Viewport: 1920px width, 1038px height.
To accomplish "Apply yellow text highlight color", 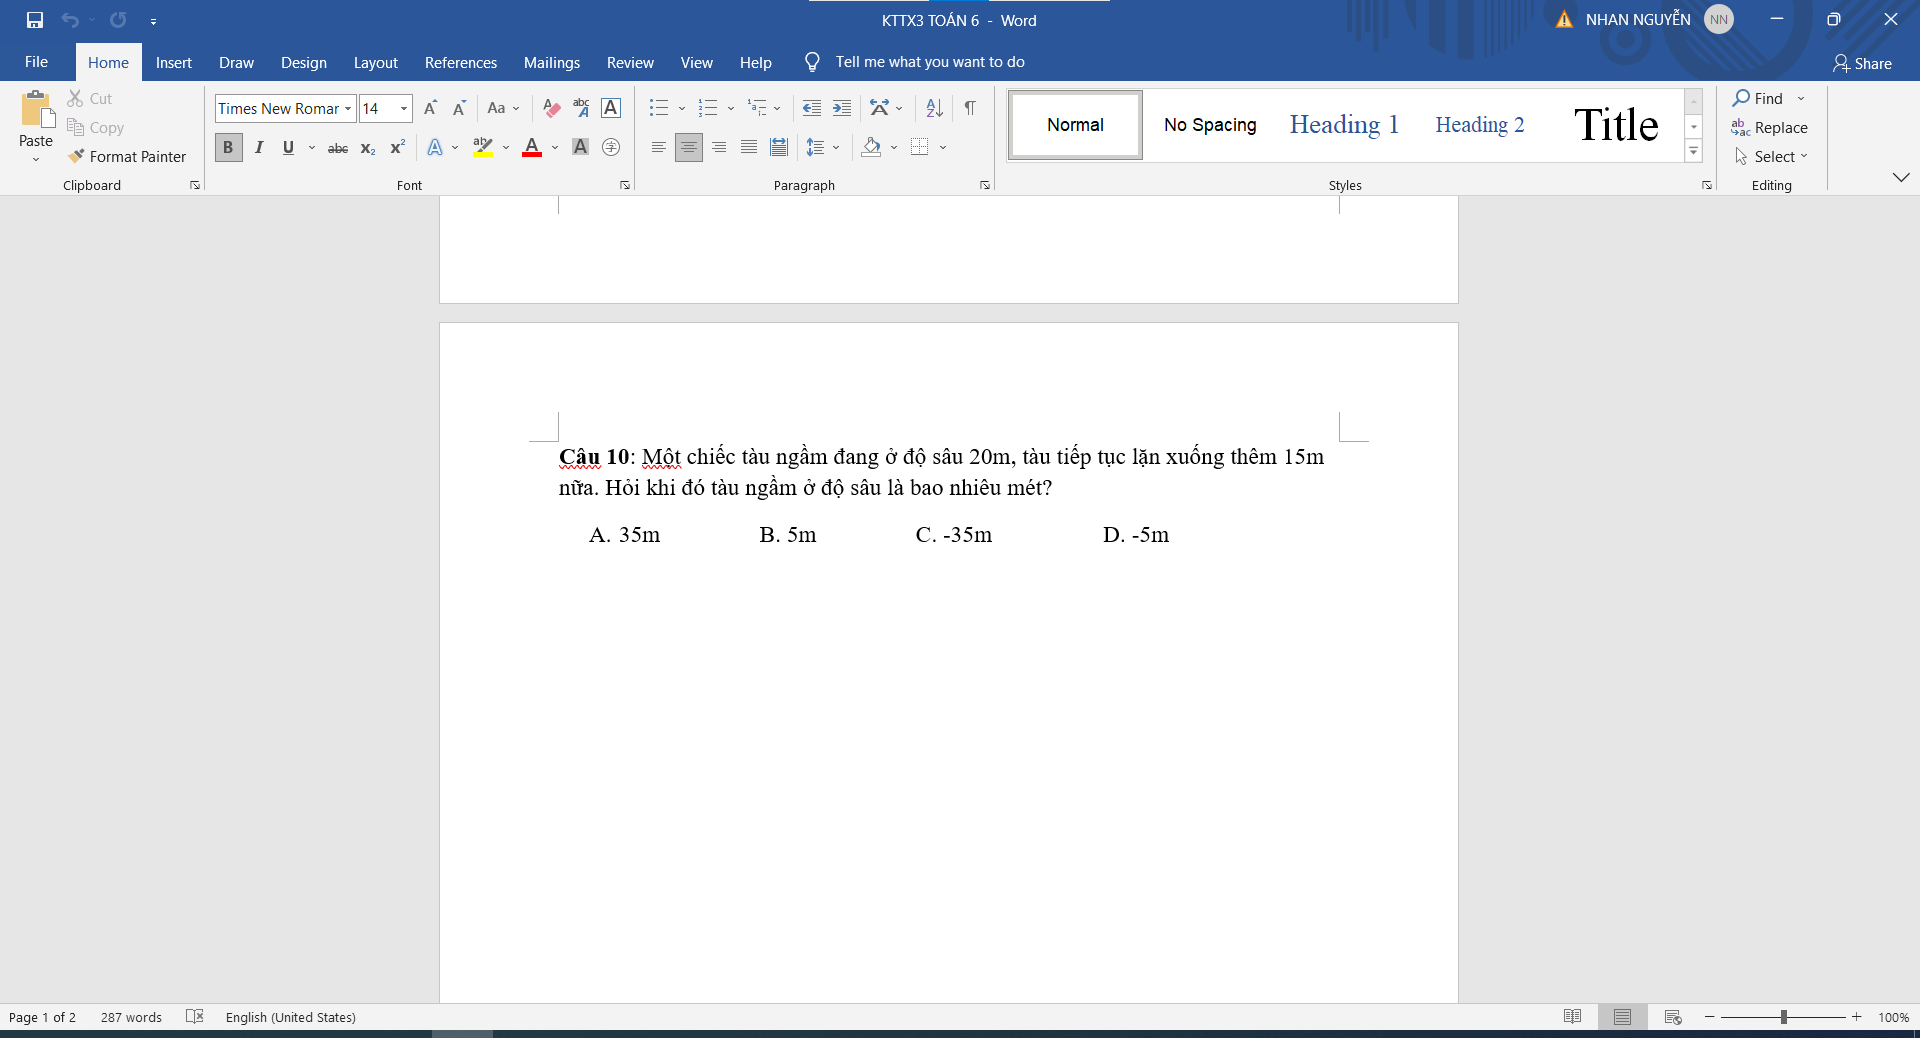I will click(x=483, y=147).
